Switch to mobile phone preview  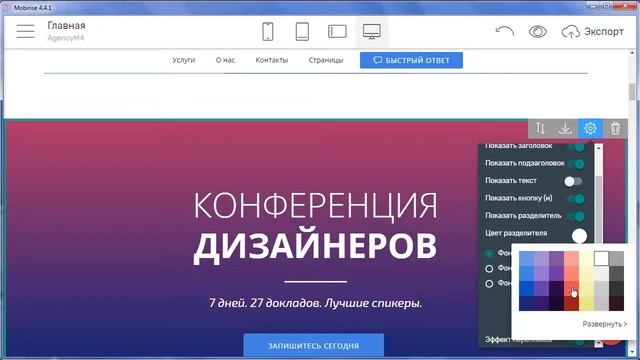tap(268, 31)
